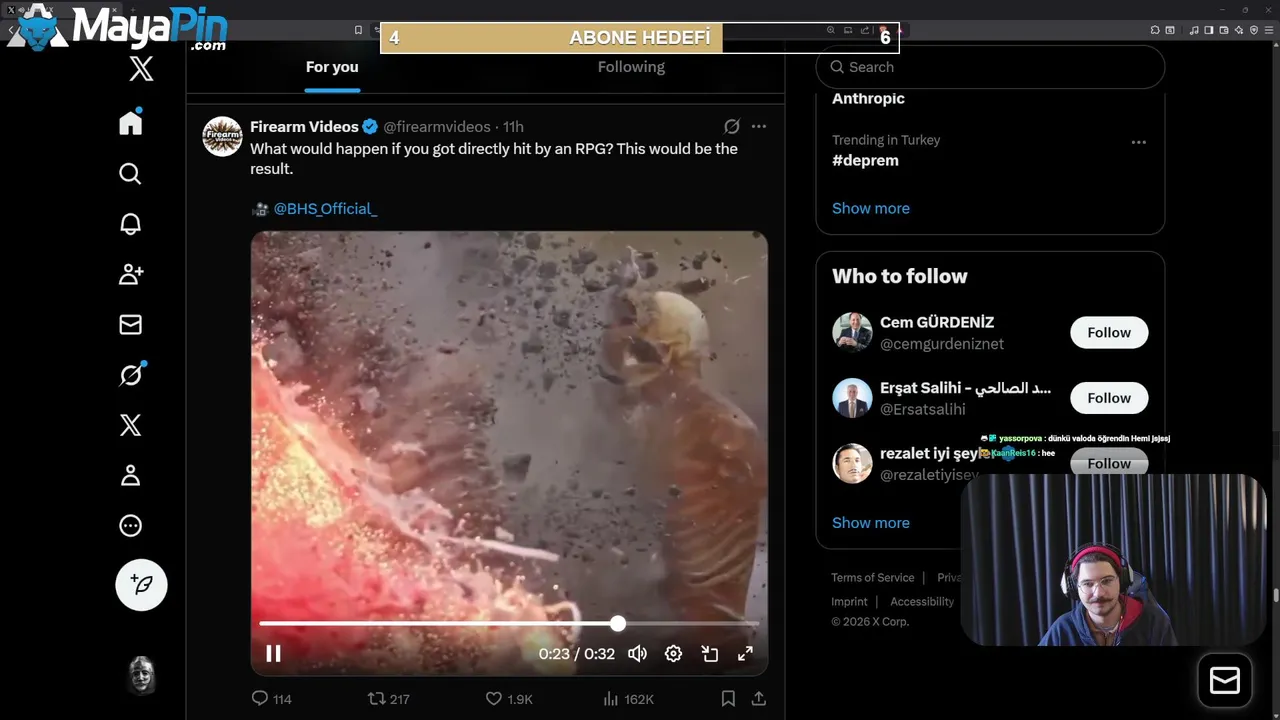
Task: Click bookmark icon in browser address bar
Action: pyautogui.click(x=358, y=30)
